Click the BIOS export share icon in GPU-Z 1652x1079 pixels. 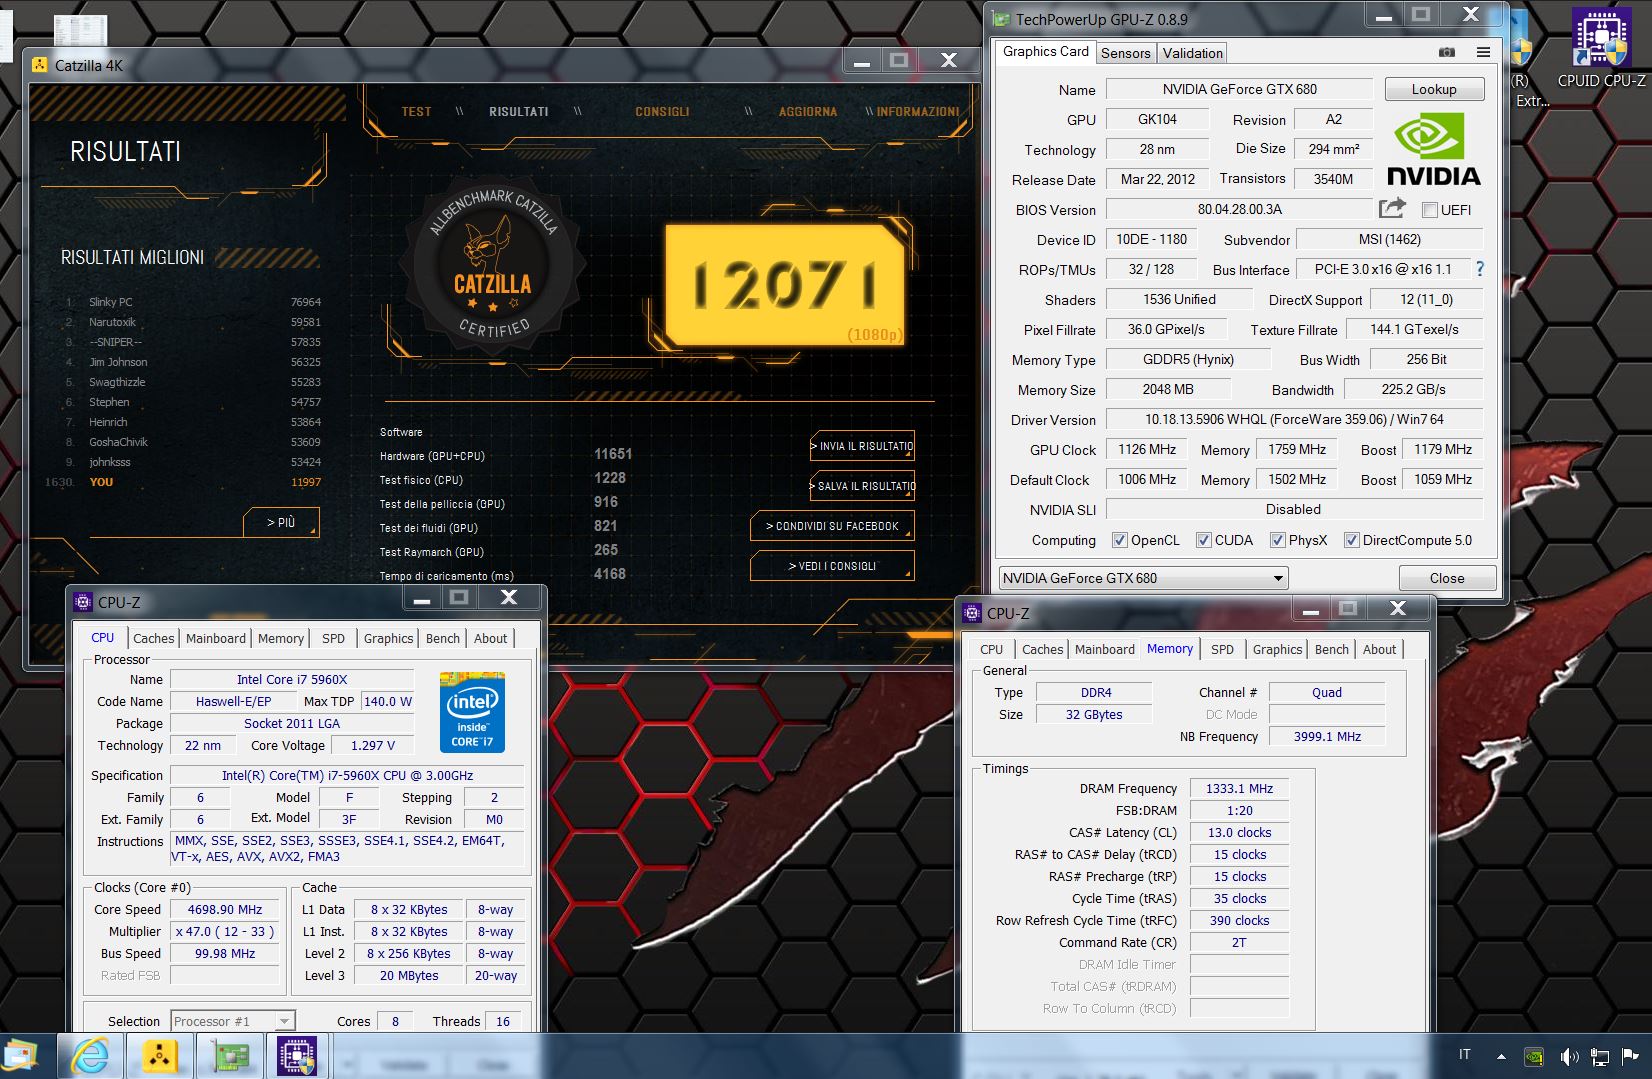point(1392,208)
